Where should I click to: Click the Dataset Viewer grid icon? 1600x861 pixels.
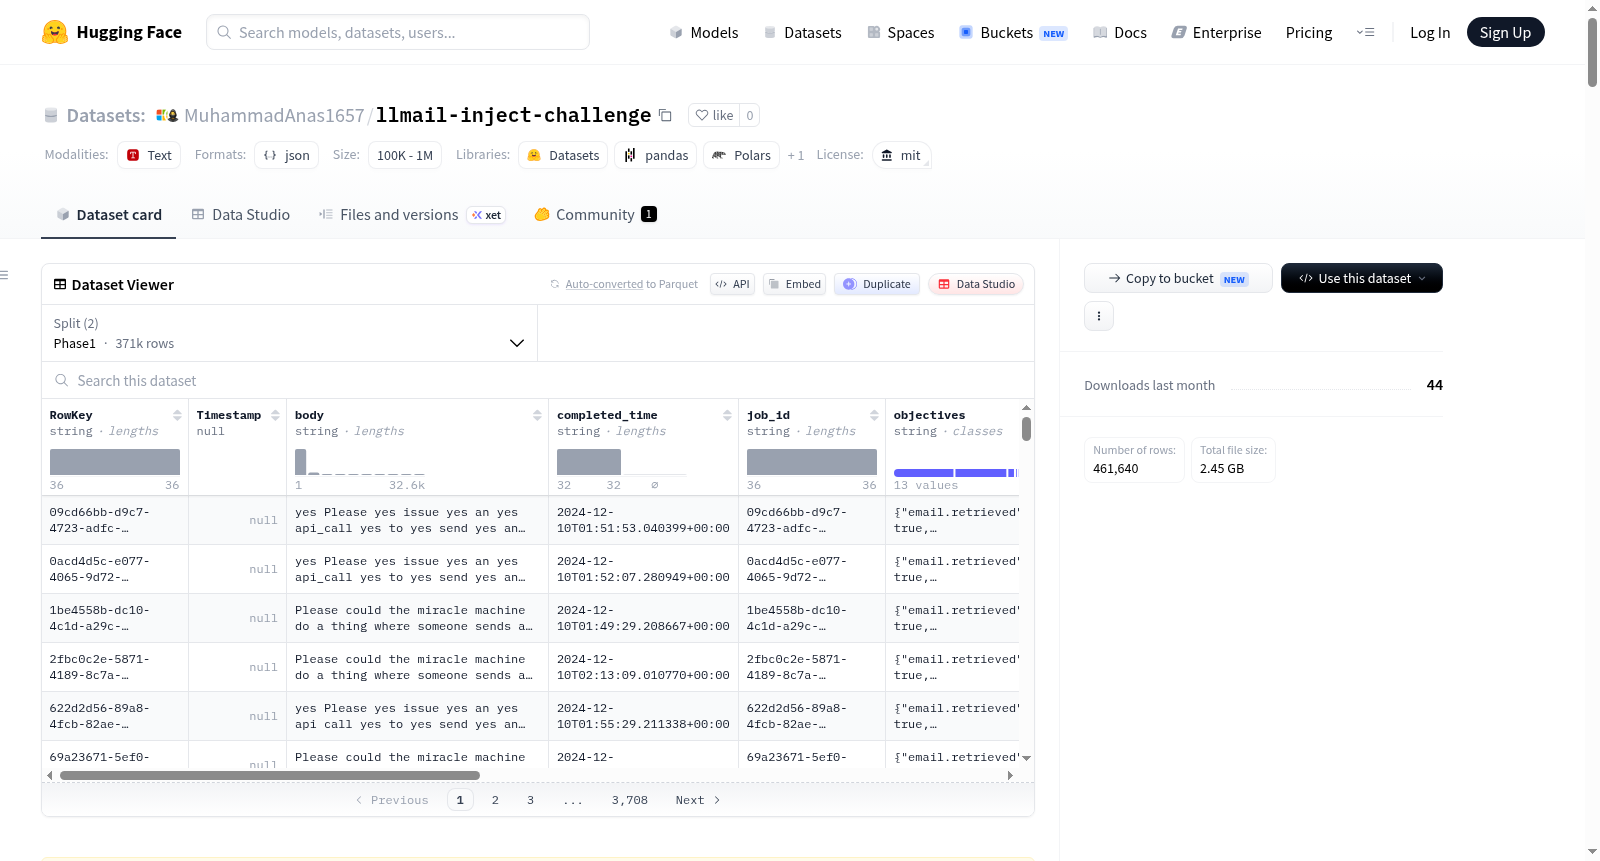60,285
